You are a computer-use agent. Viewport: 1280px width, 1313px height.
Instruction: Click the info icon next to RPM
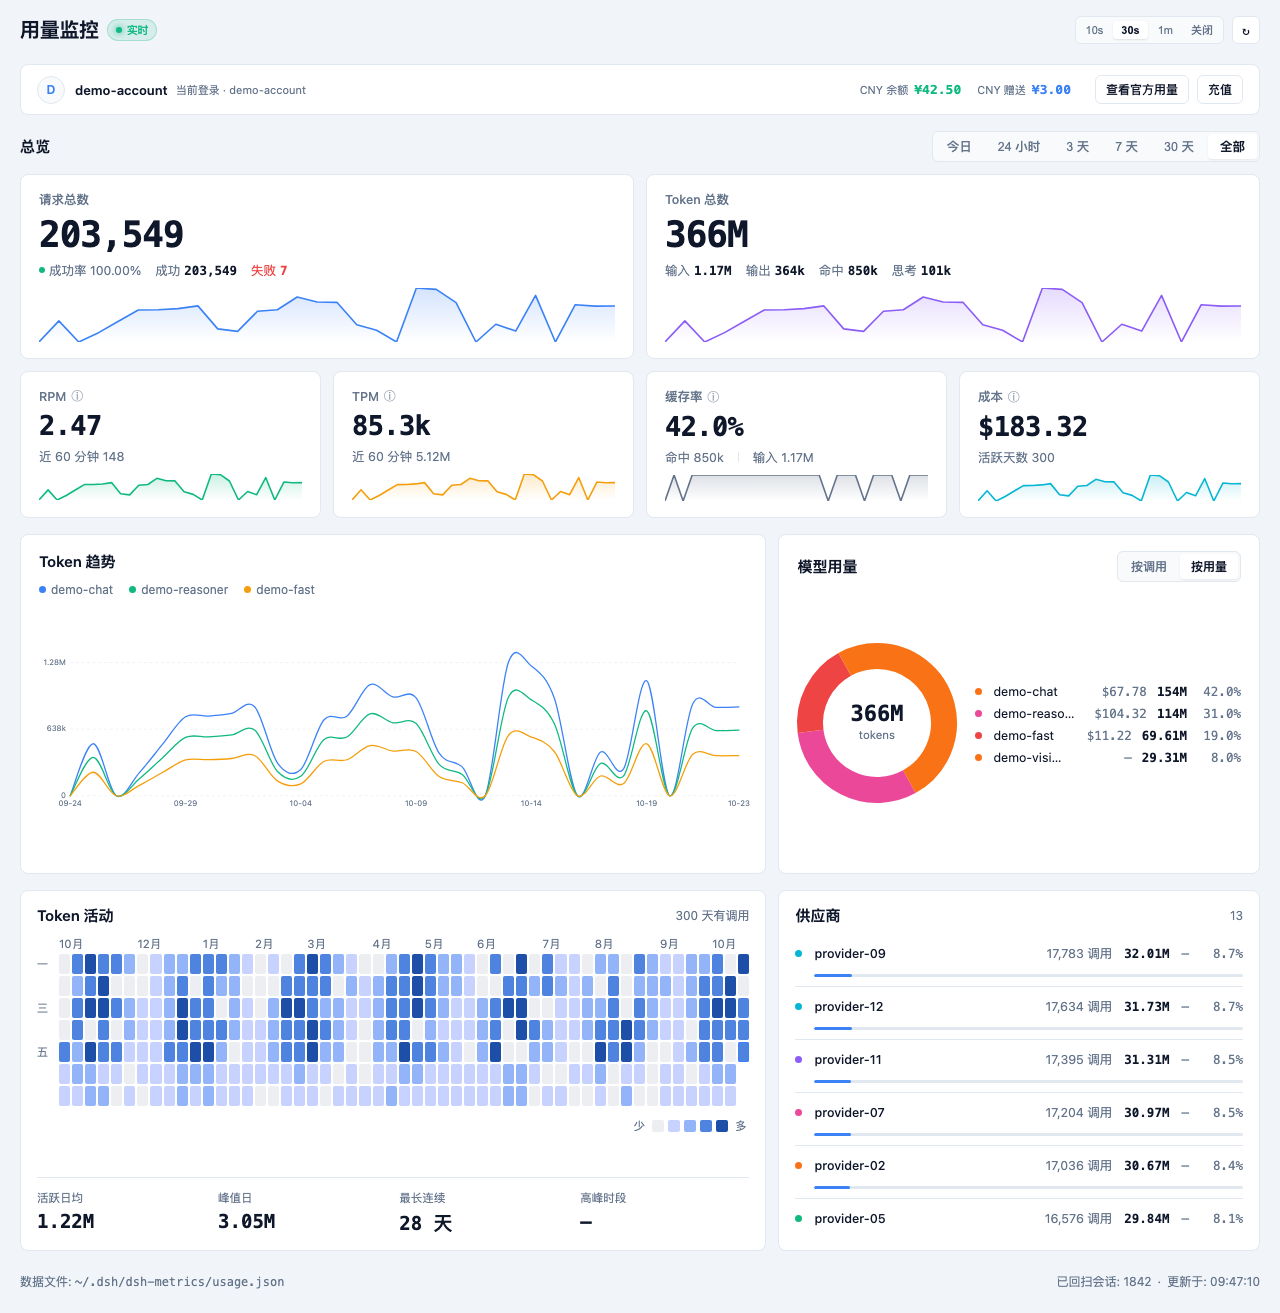coord(77,396)
